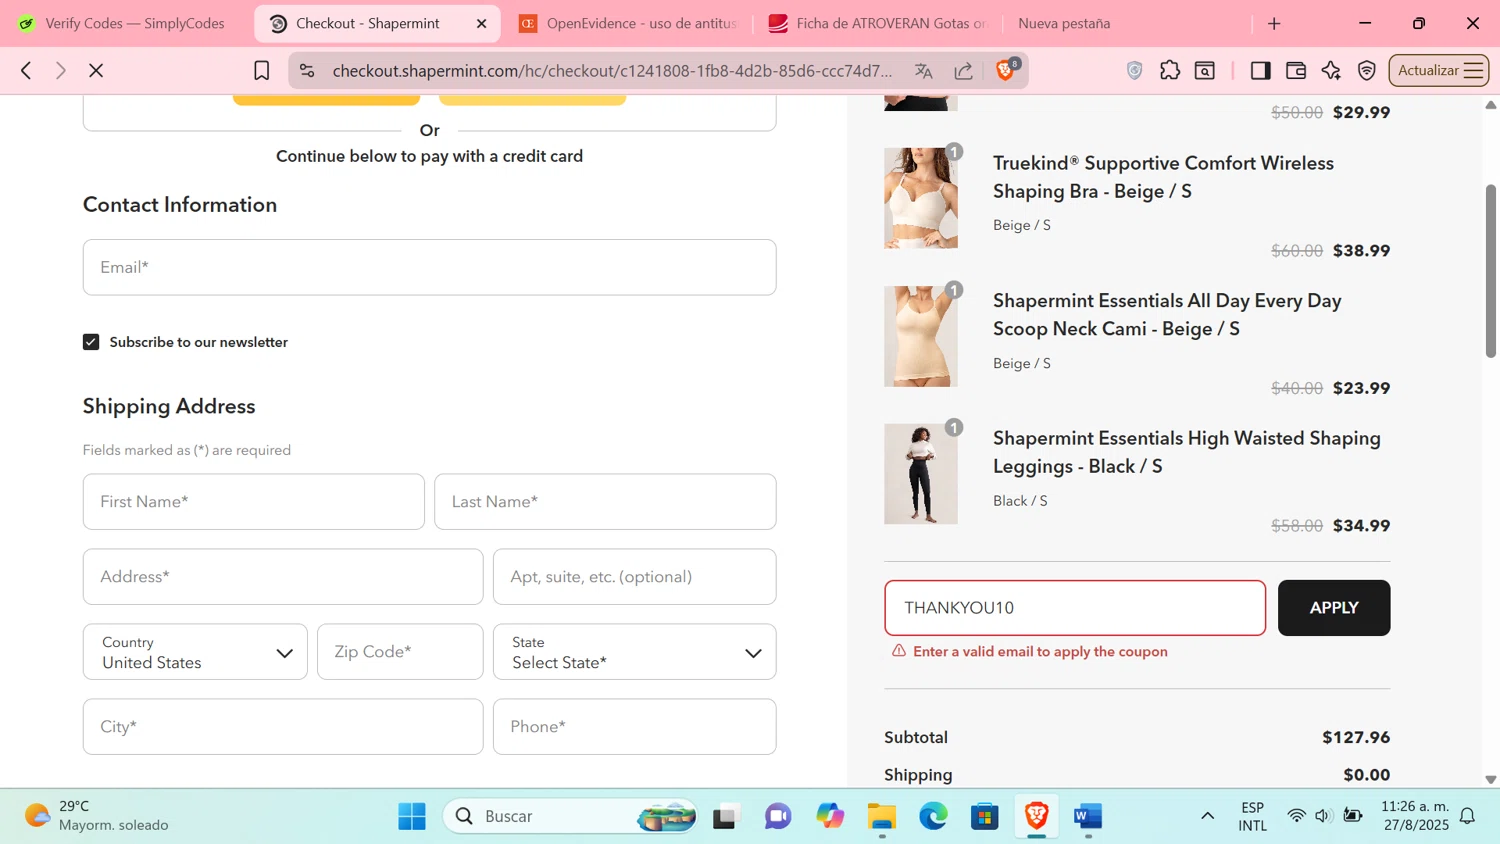Click the Phone field

click(634, 727)
